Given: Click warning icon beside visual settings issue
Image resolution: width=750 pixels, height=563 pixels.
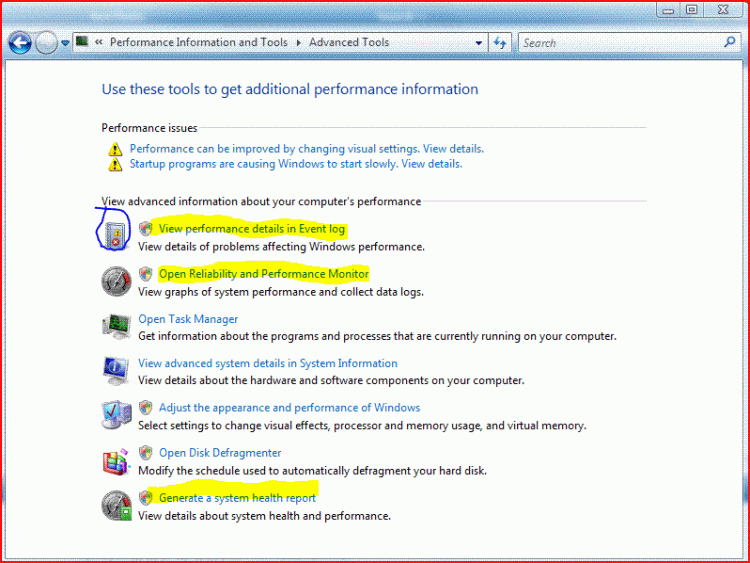Looking at the screenshot, I should [x=115, y=149].
